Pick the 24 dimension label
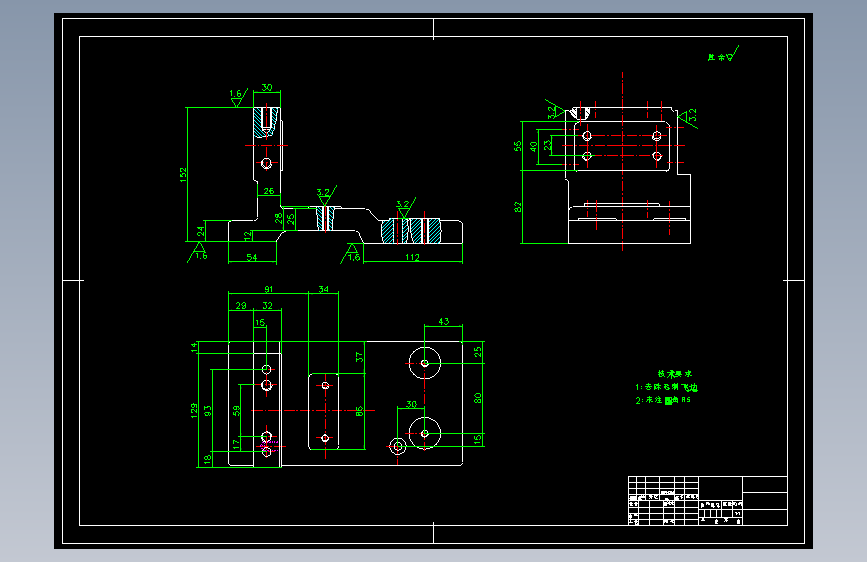The height and width of the screenshot is (562, 867). [201, 231]
